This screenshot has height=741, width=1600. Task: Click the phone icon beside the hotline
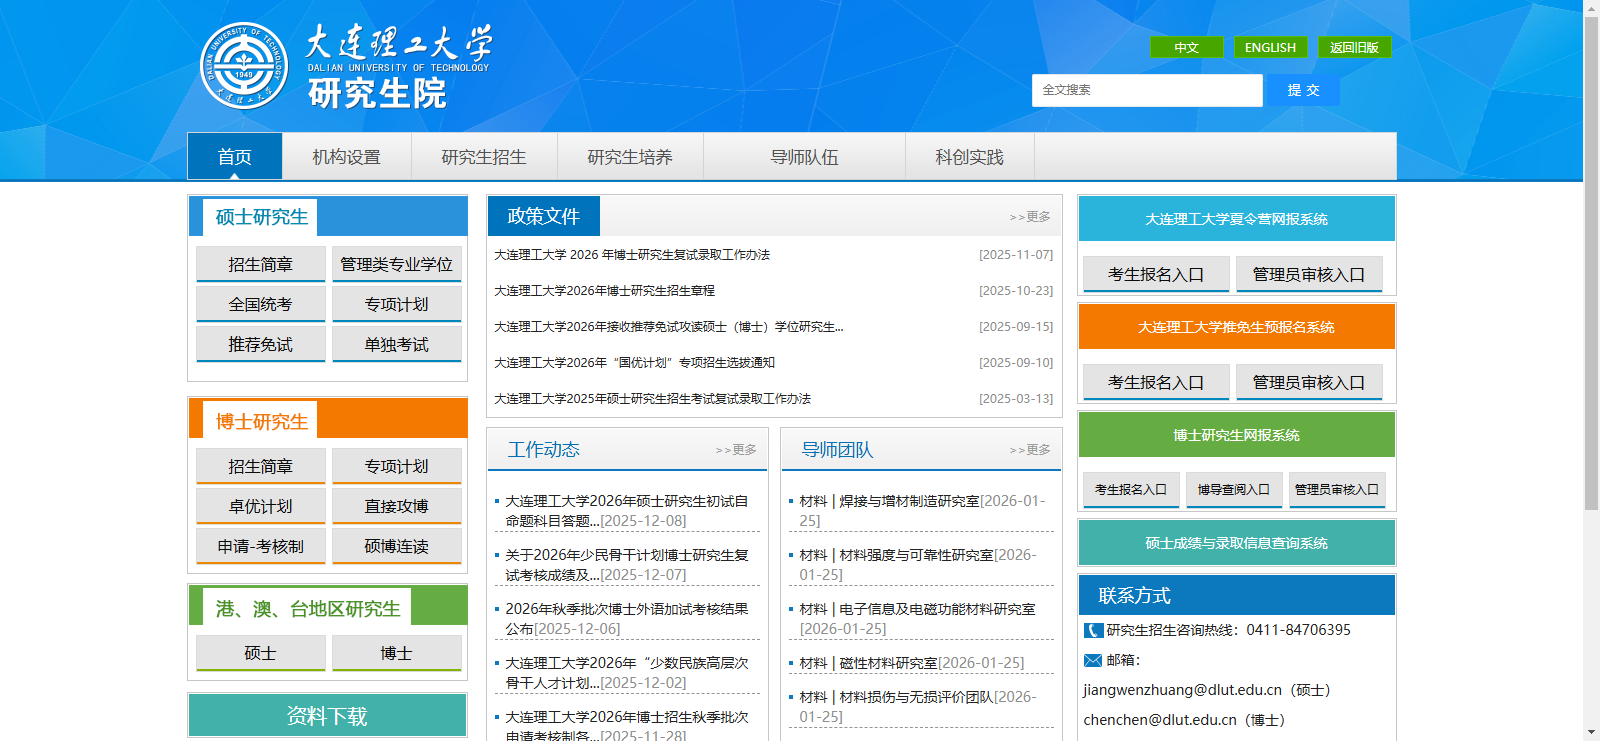pyautogui.click(x=1093, y=630)
